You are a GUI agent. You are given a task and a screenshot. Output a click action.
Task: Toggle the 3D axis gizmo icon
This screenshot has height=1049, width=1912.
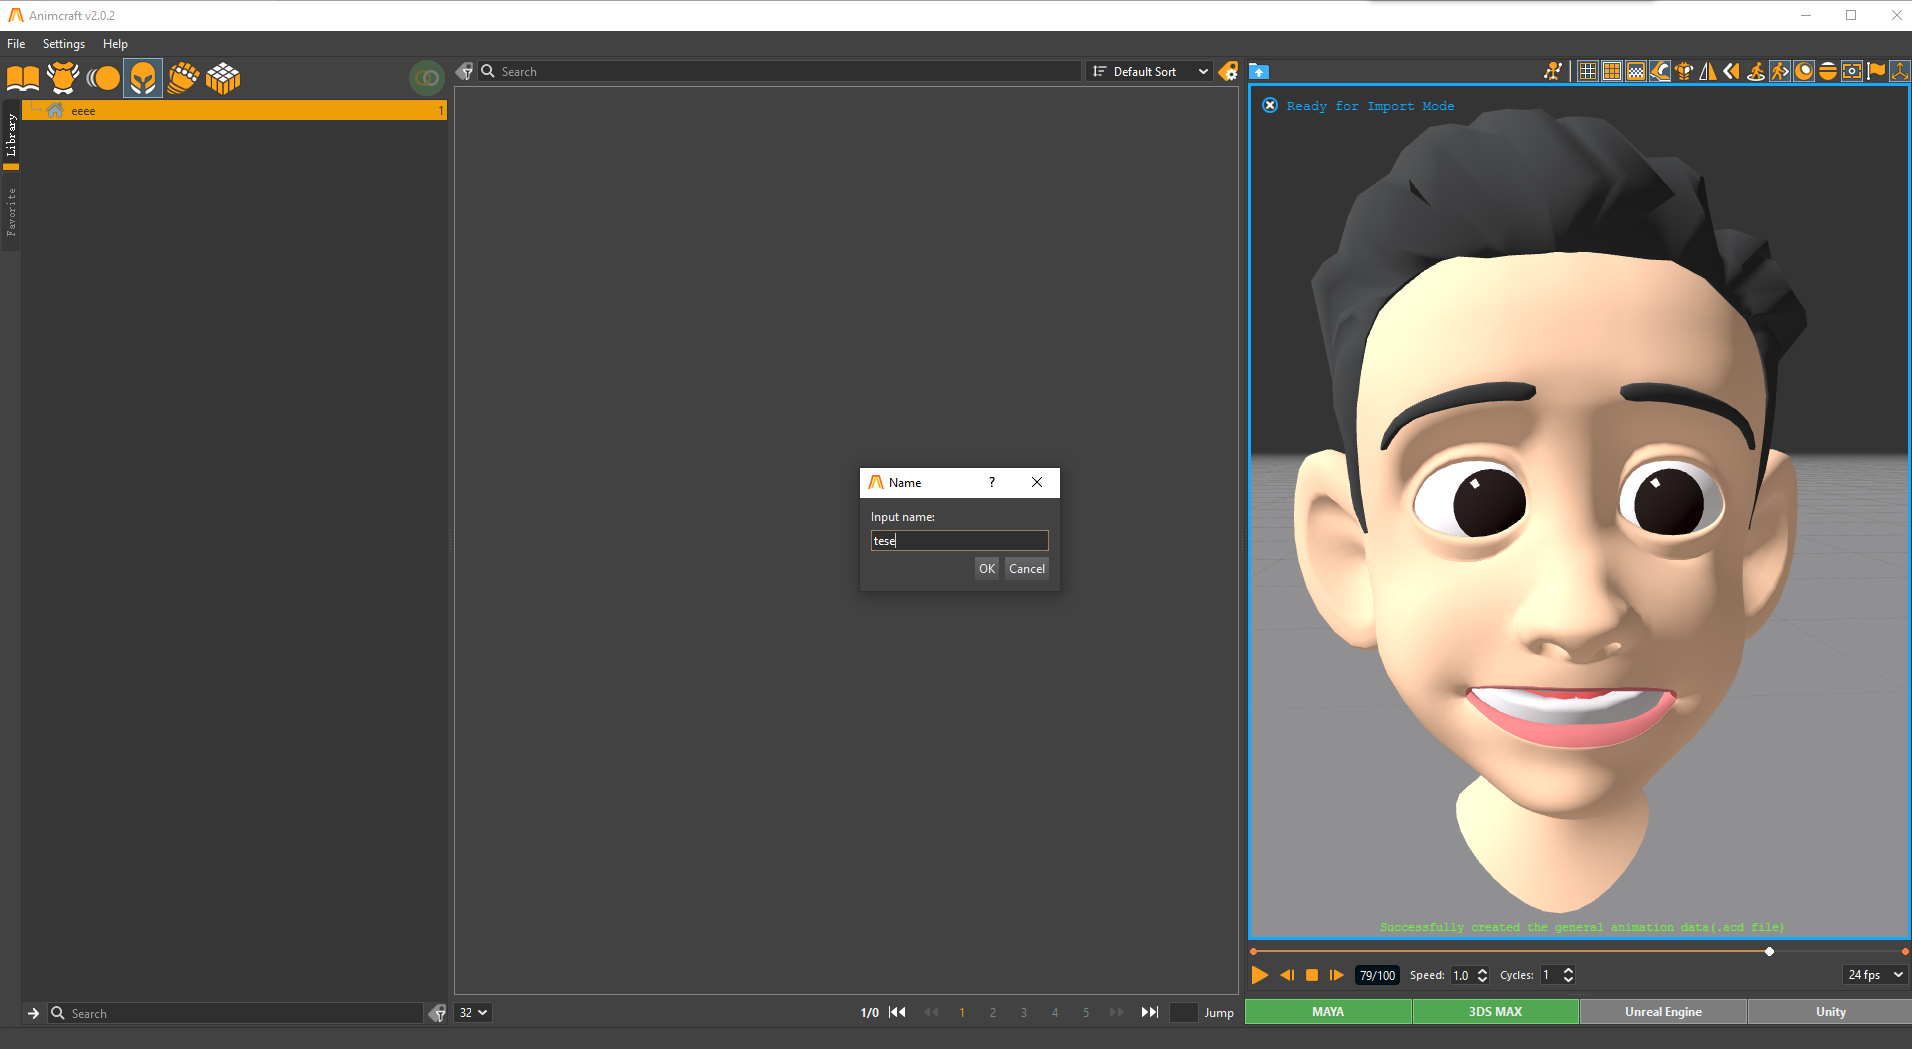[1900, 71]
